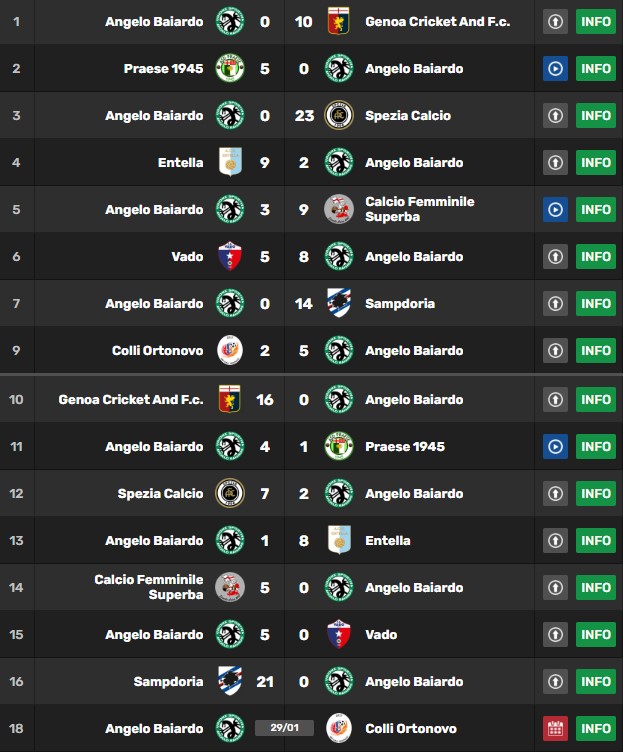
Task: Open INFO for match 18
Action: coord(596,729)
